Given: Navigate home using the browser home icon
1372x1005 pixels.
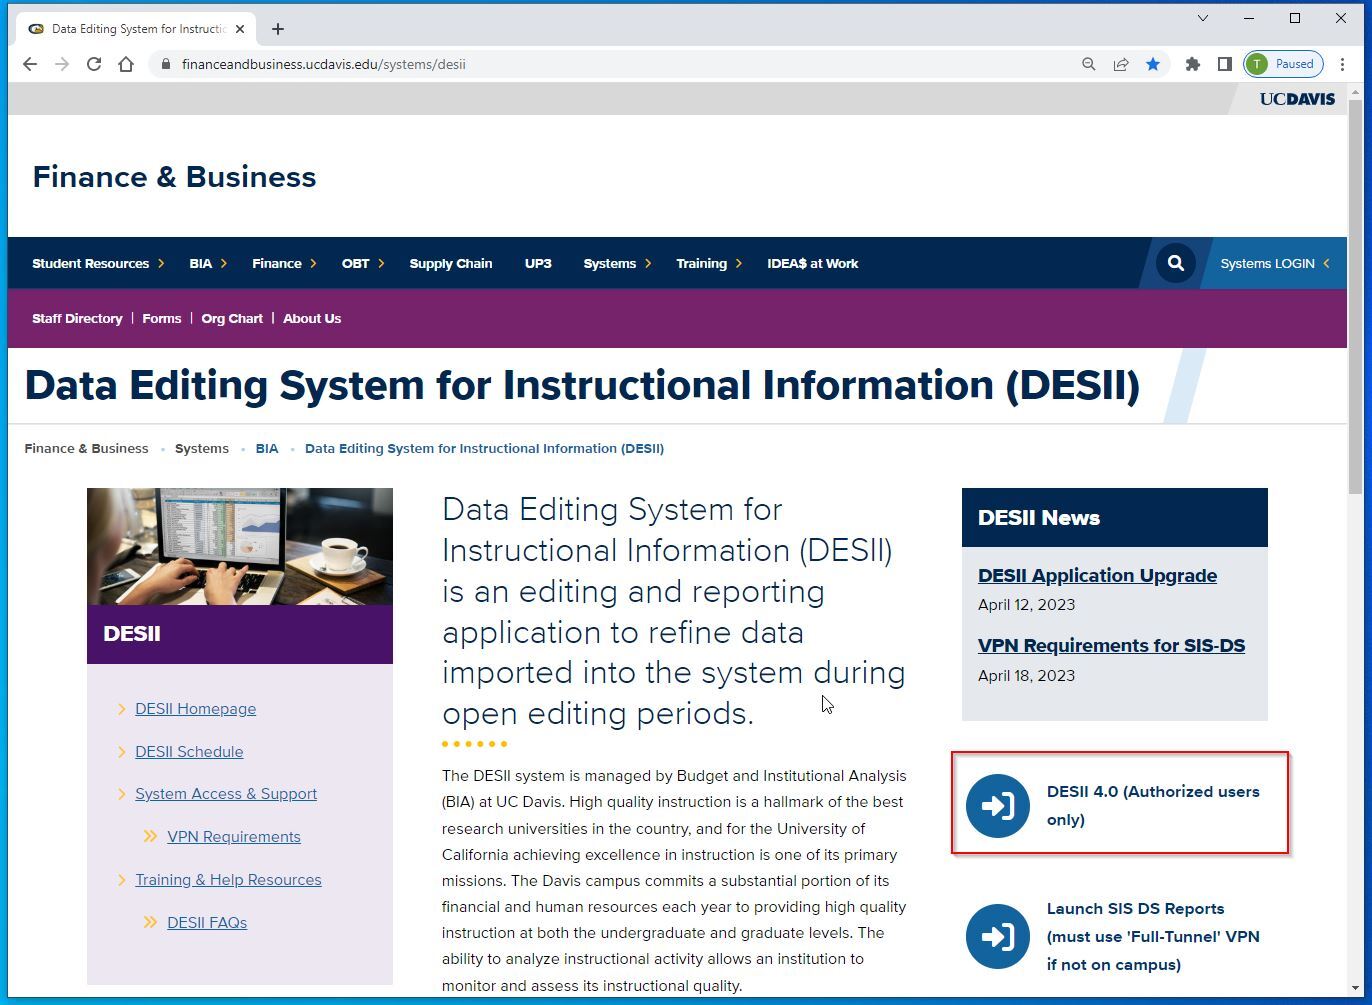Looking at the screenshot, I should tap(126, 64).
